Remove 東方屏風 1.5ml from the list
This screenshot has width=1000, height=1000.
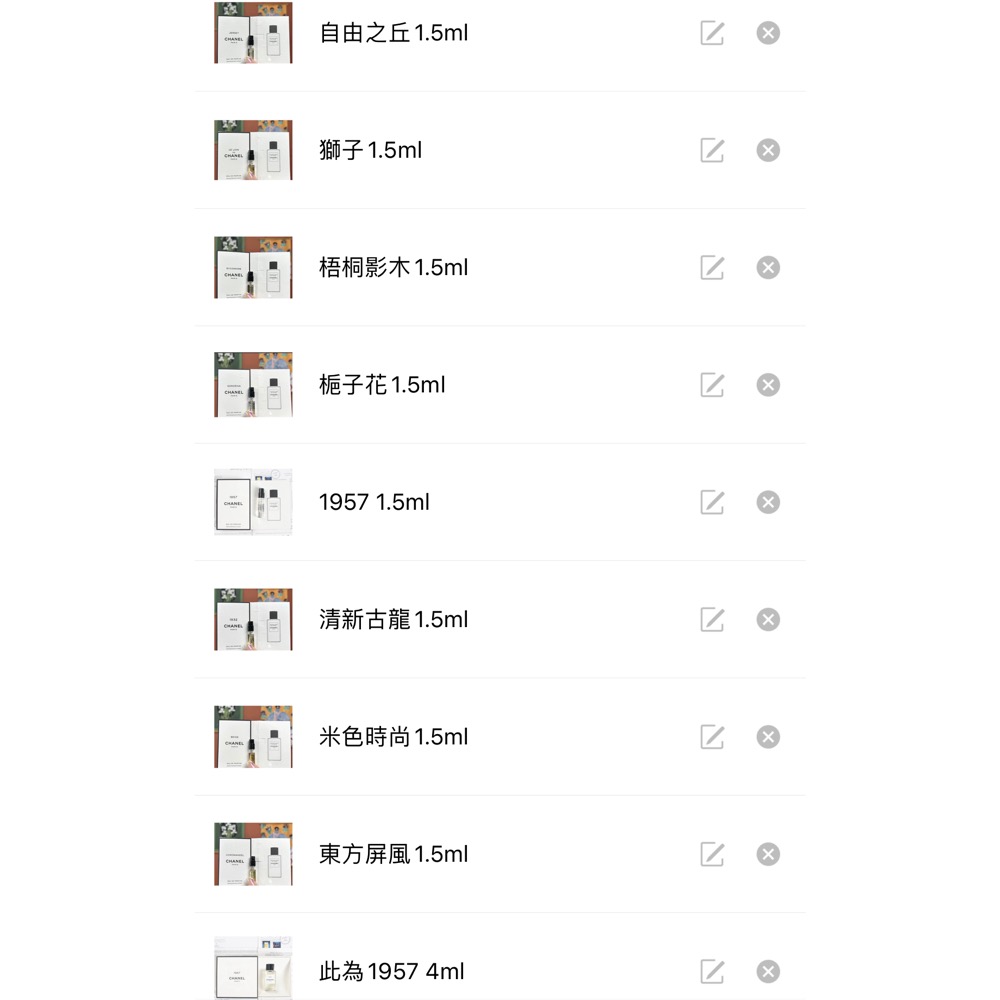tap(768, 854)
